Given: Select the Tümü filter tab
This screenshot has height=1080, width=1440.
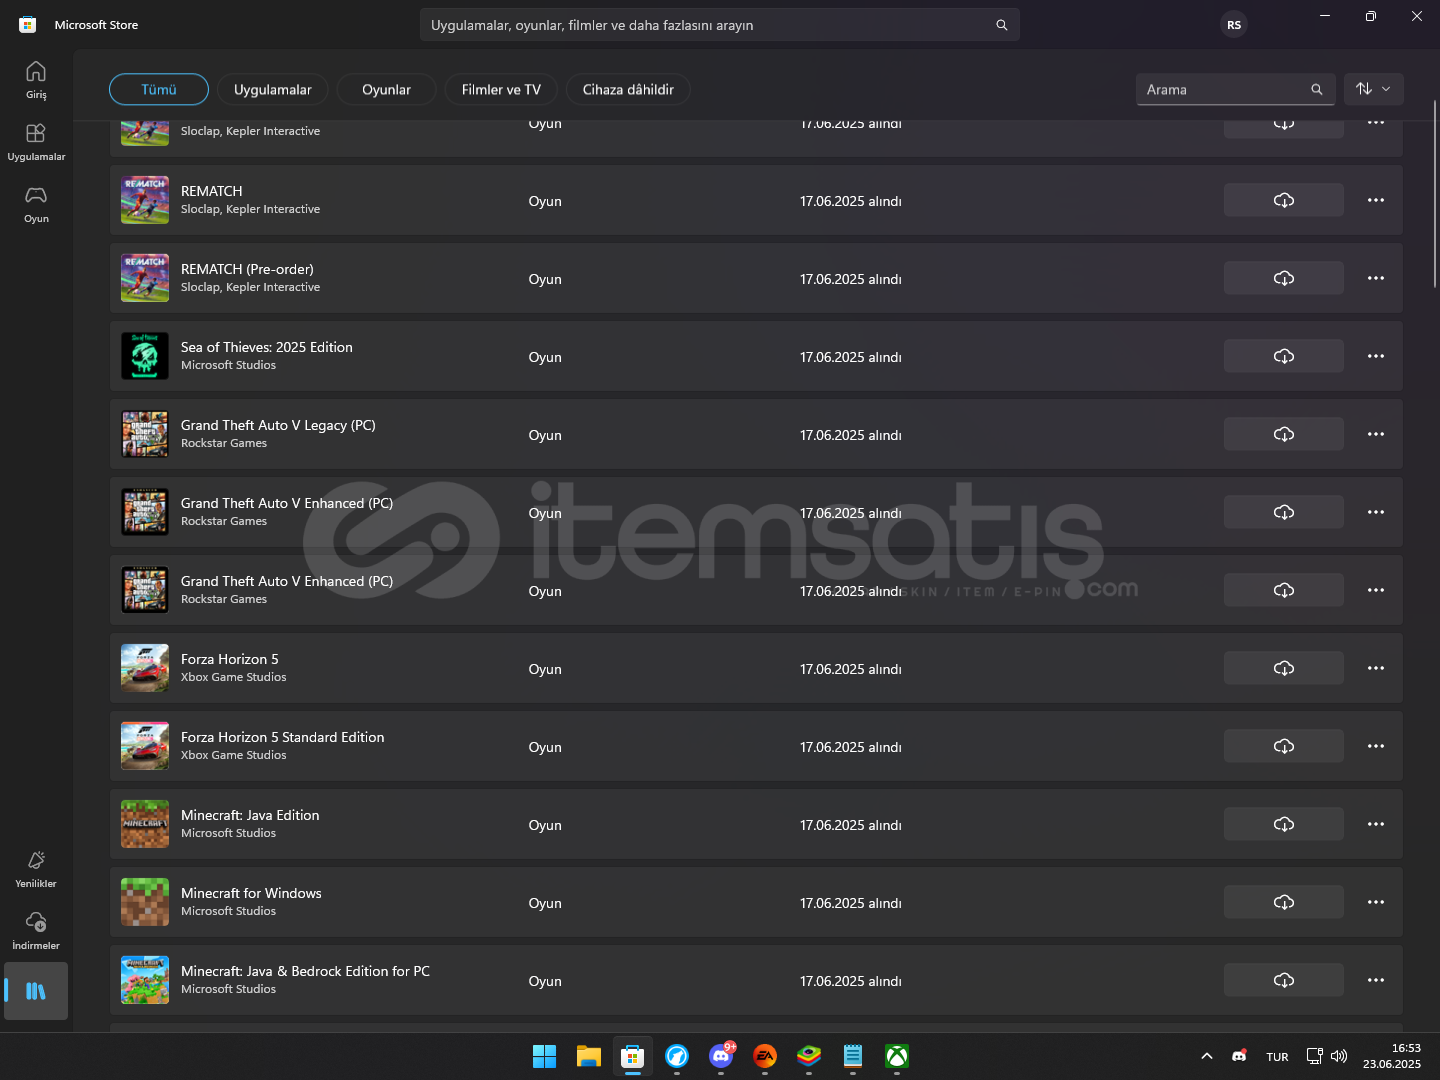Looking at the screenshot, I should point(159,89).
